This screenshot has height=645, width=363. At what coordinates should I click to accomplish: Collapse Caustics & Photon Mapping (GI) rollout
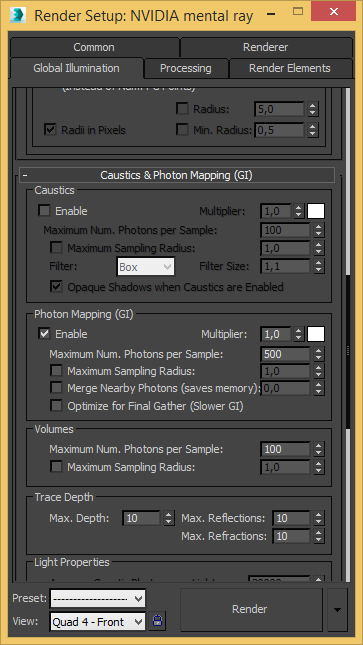point(177,175)
